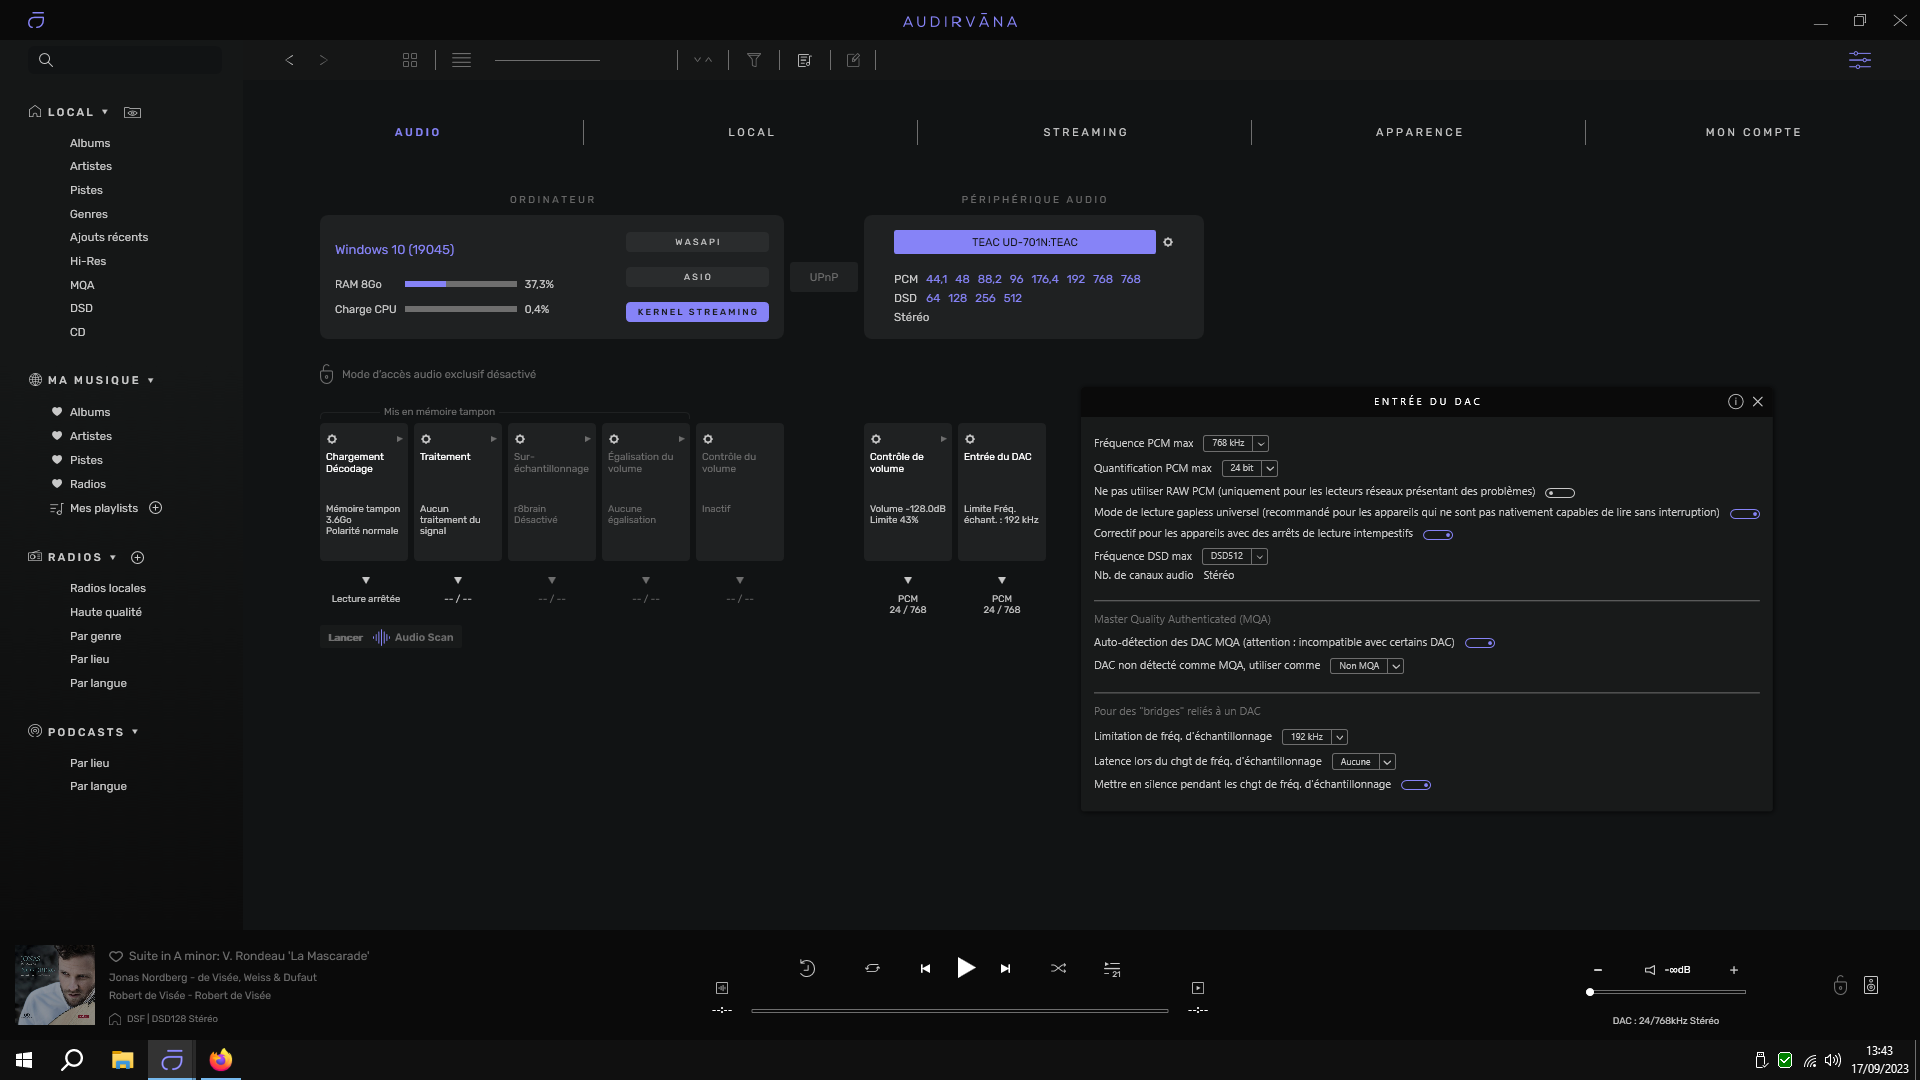Open the LOCAL settings tab
The width and height of the screenshot is (1920, 1080).
(x=751, y=132)
